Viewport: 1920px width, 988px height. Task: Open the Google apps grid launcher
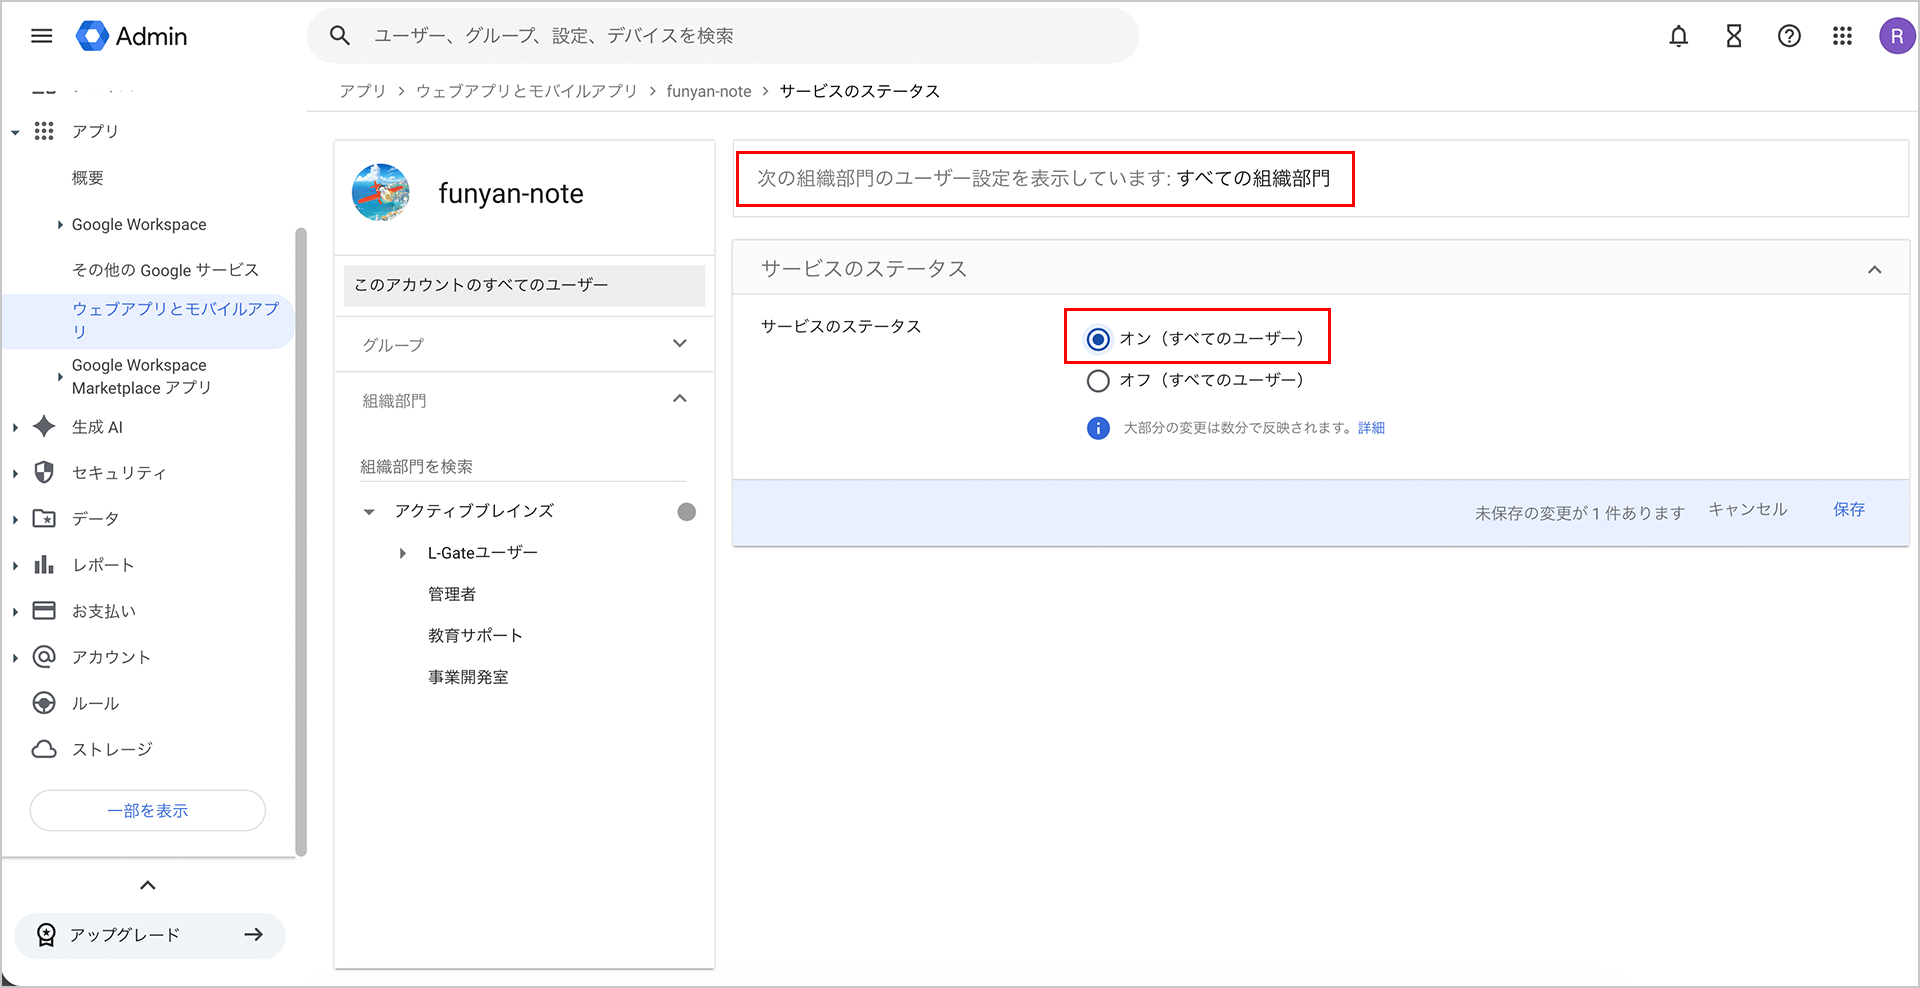1842,36
